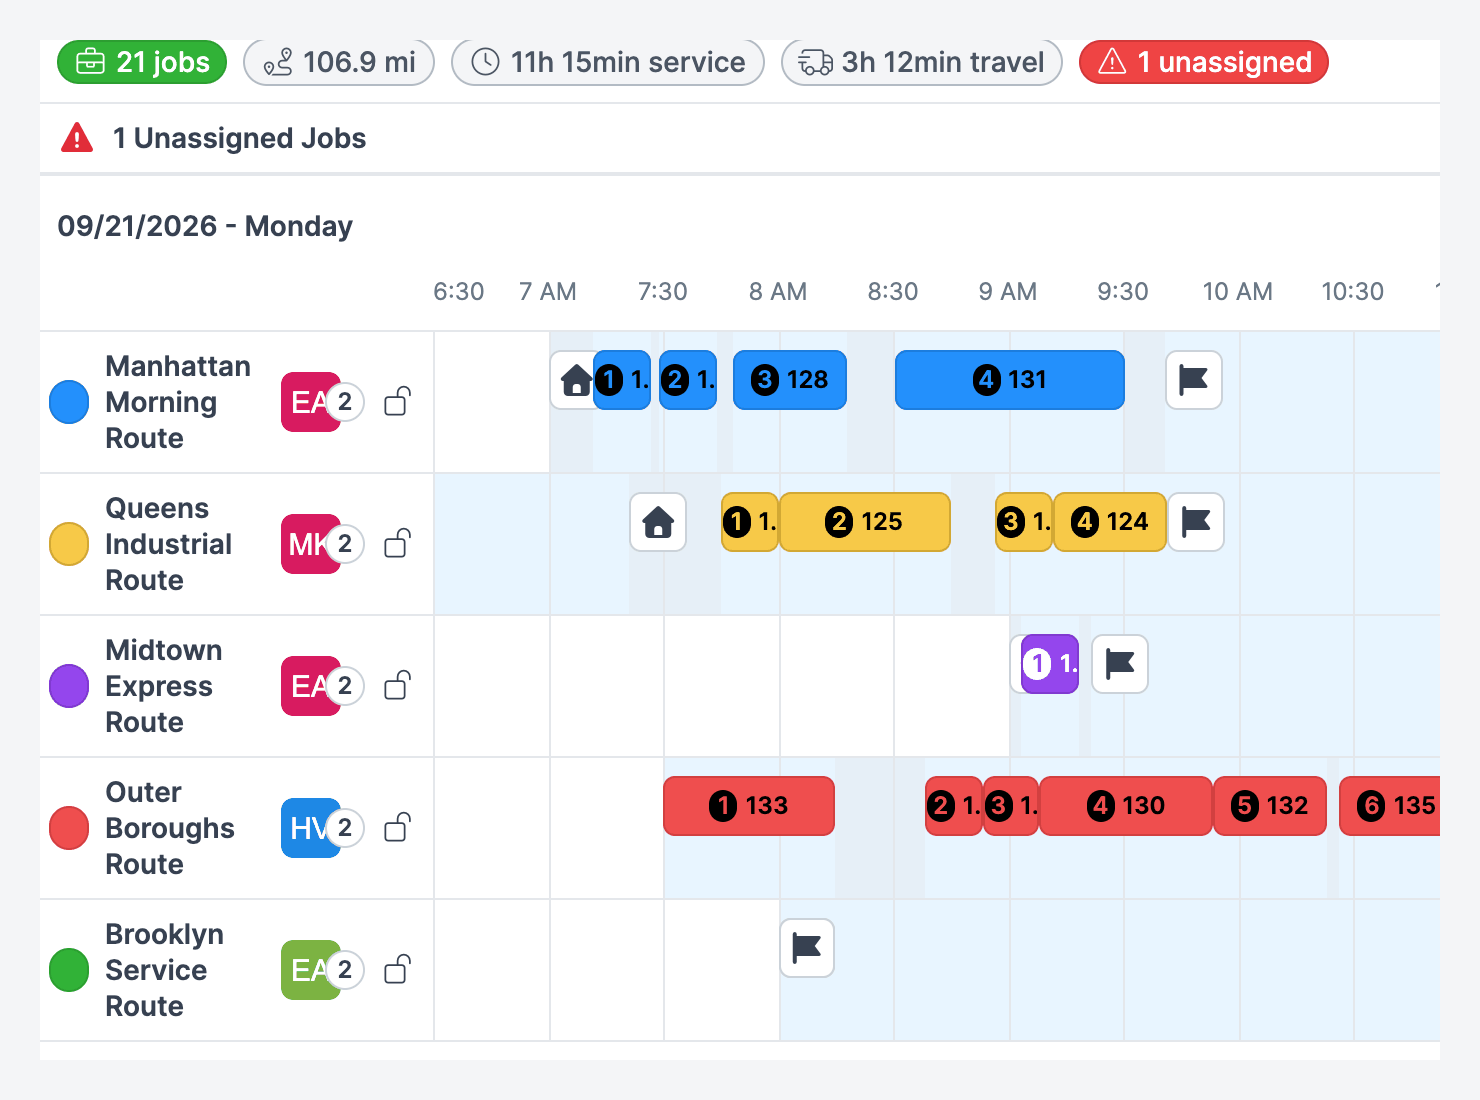This screenshot has height=1100, width=1480.
Task: Click the MK driver badge on Queens route
Action: tap(310, 544)
